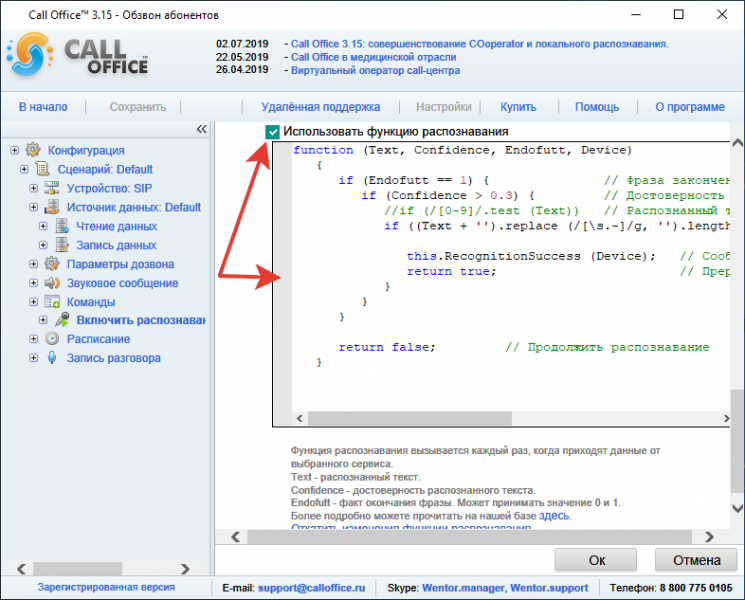Select Расписание tree item
The image size is (745, 600).
[x=98, y=339]
